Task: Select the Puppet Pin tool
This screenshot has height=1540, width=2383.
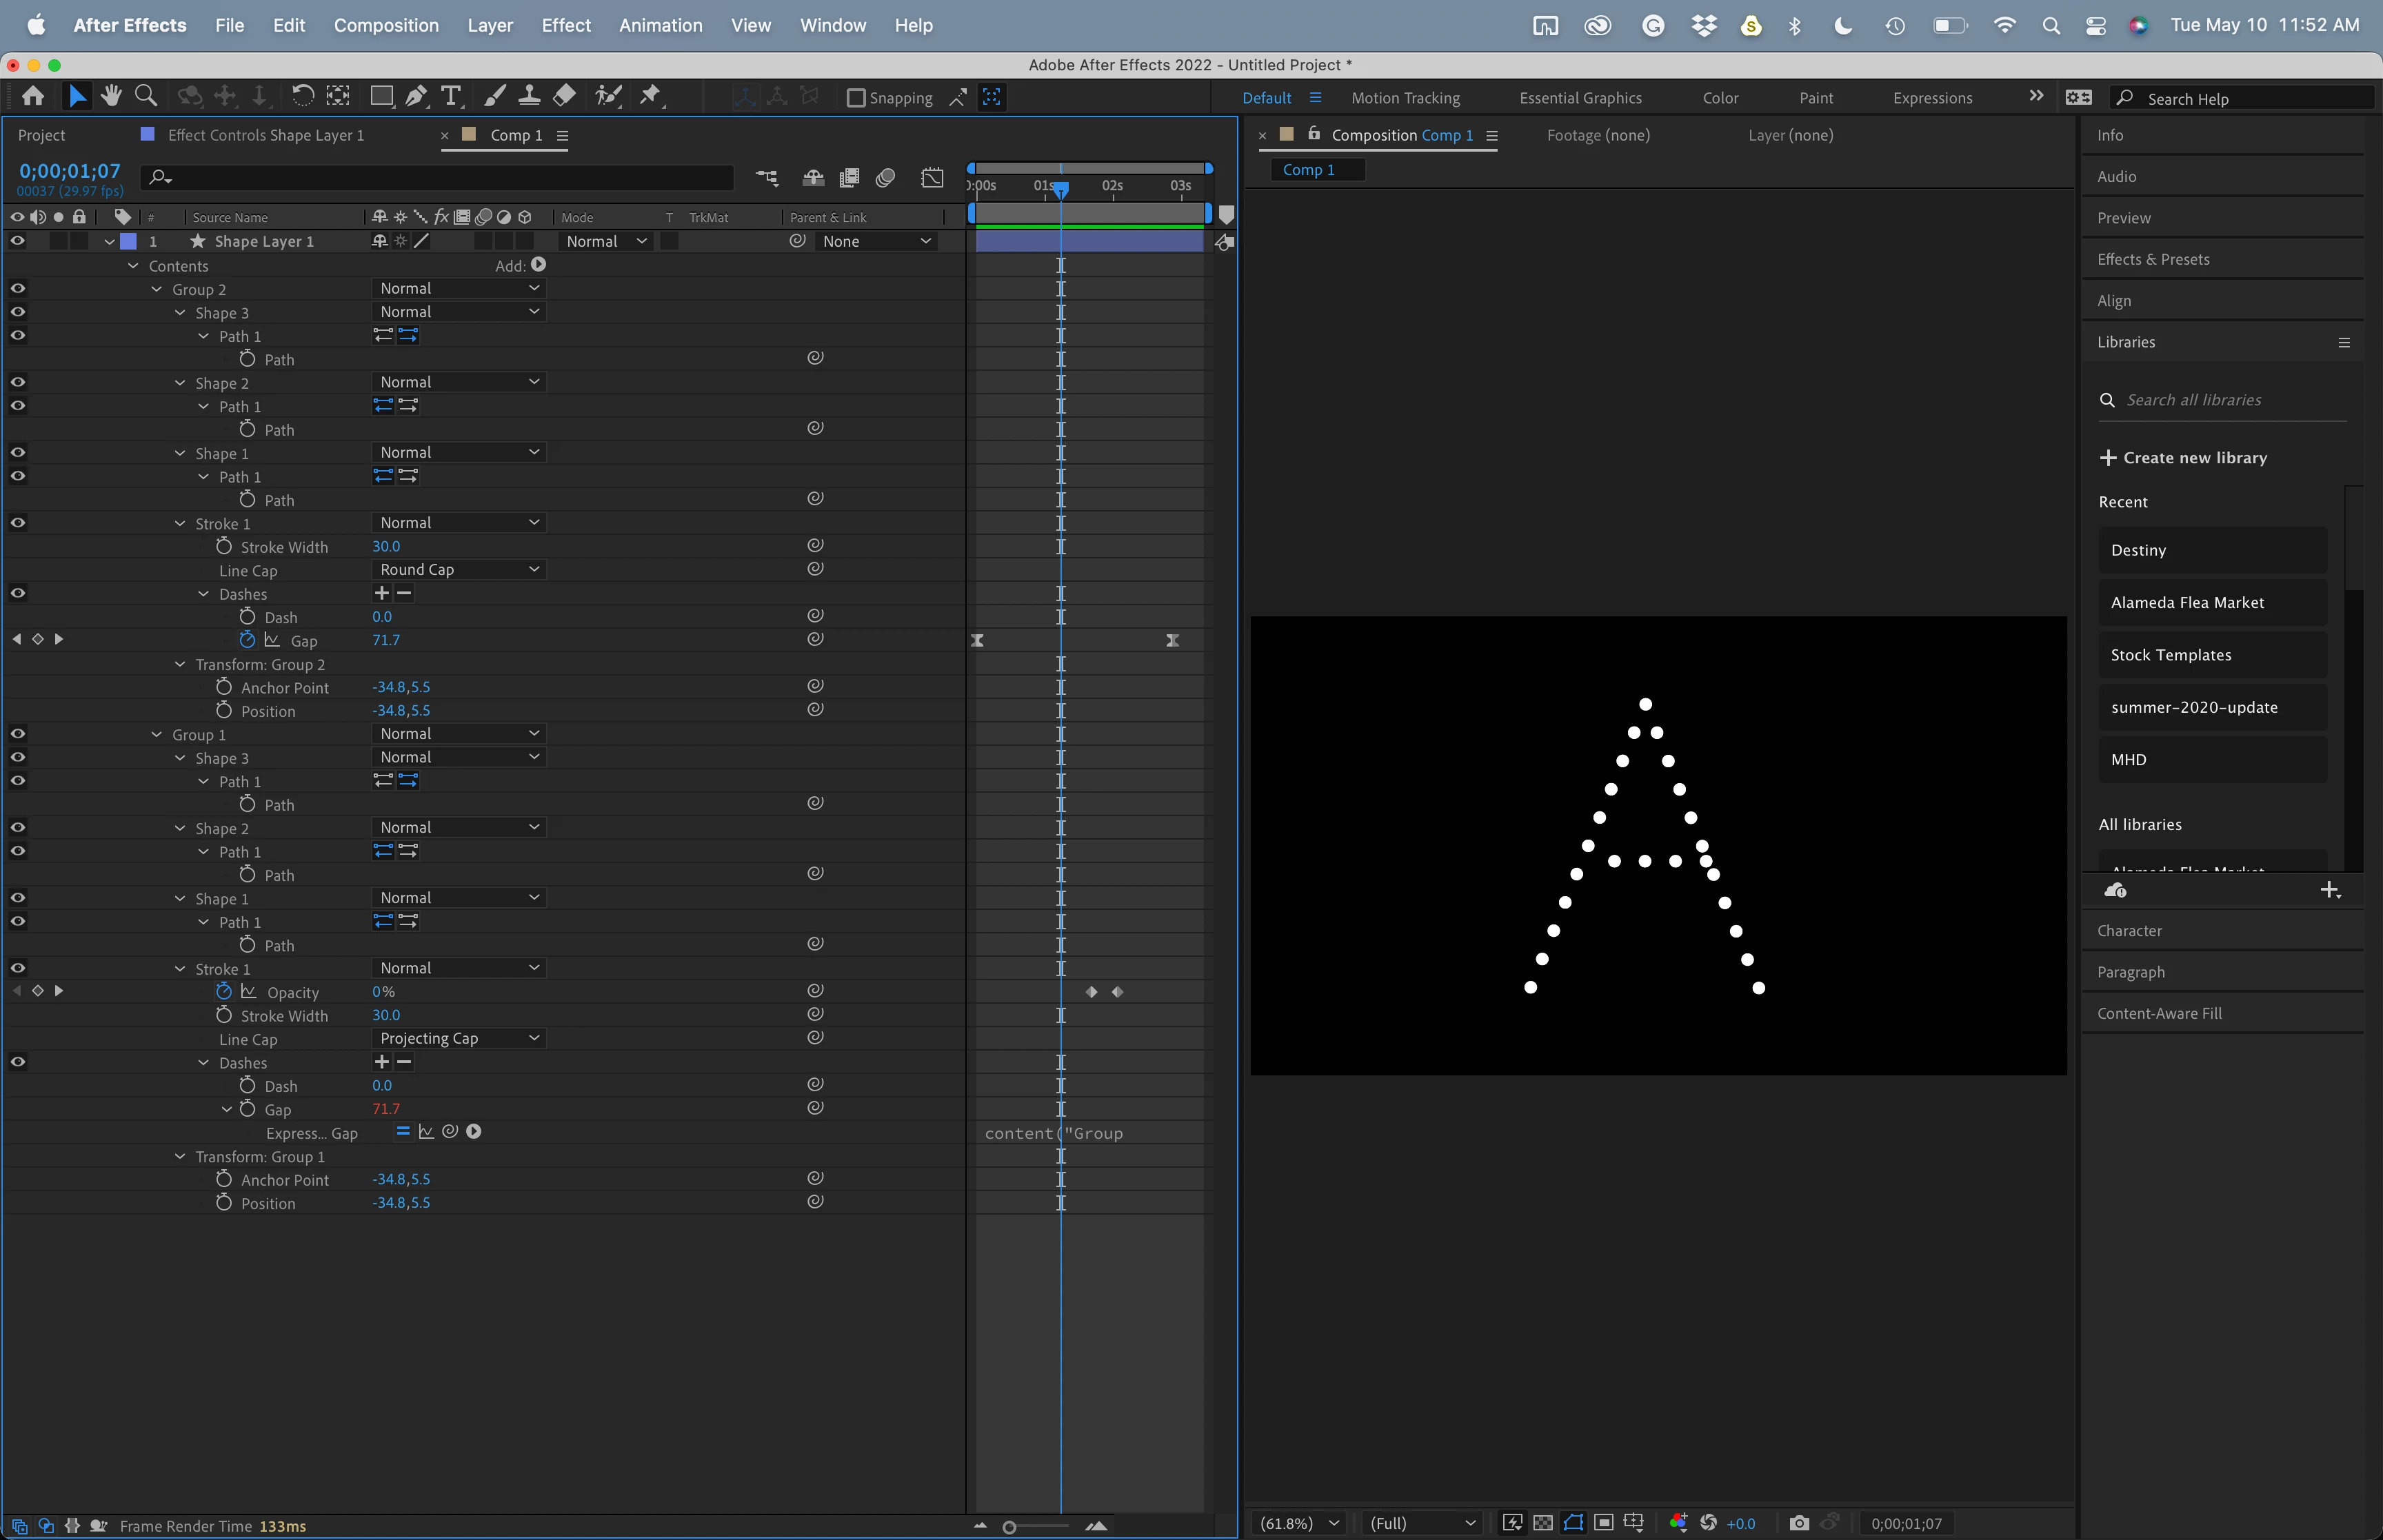Action: click(x=650, y=96)
